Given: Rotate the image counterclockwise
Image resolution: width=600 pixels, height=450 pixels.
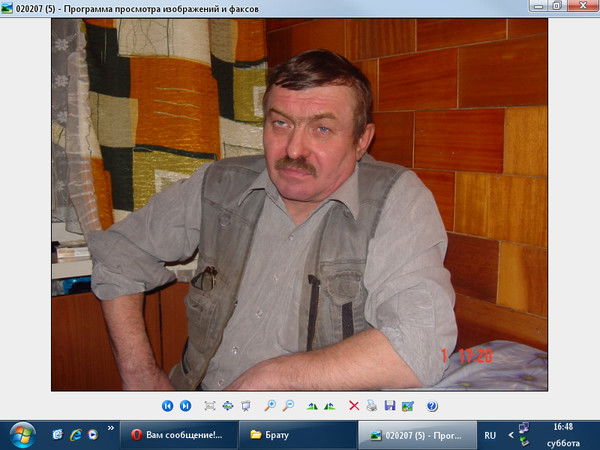Looking at the screenshot, I should 329,406.
